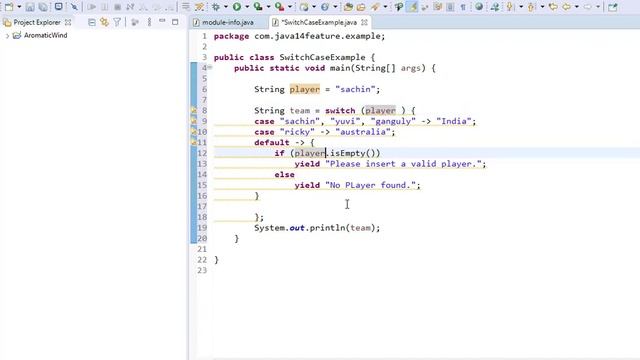The width and height of the screenshot is (640, 360).
Task: Click the 'package com.java14feature.example;' line
Action: click(x=299, y=36)
